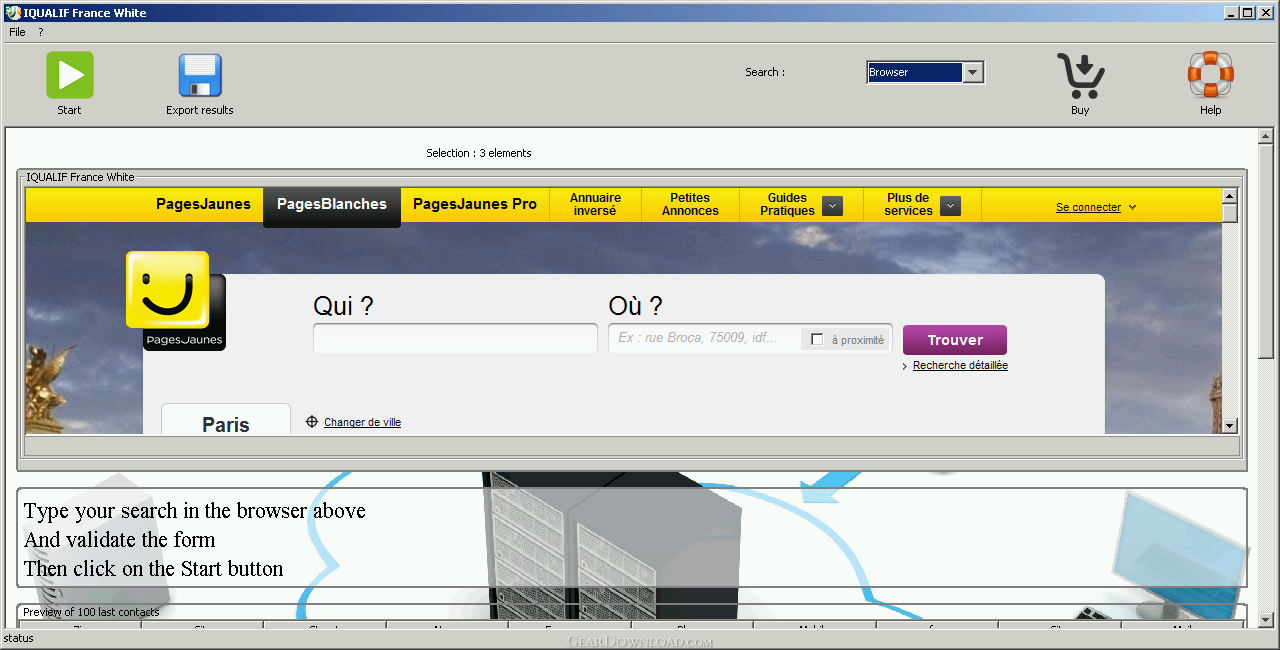This screenshot has height=650, width=1280.
Task: Open the ? menu
Action: (x=41, y=32)
